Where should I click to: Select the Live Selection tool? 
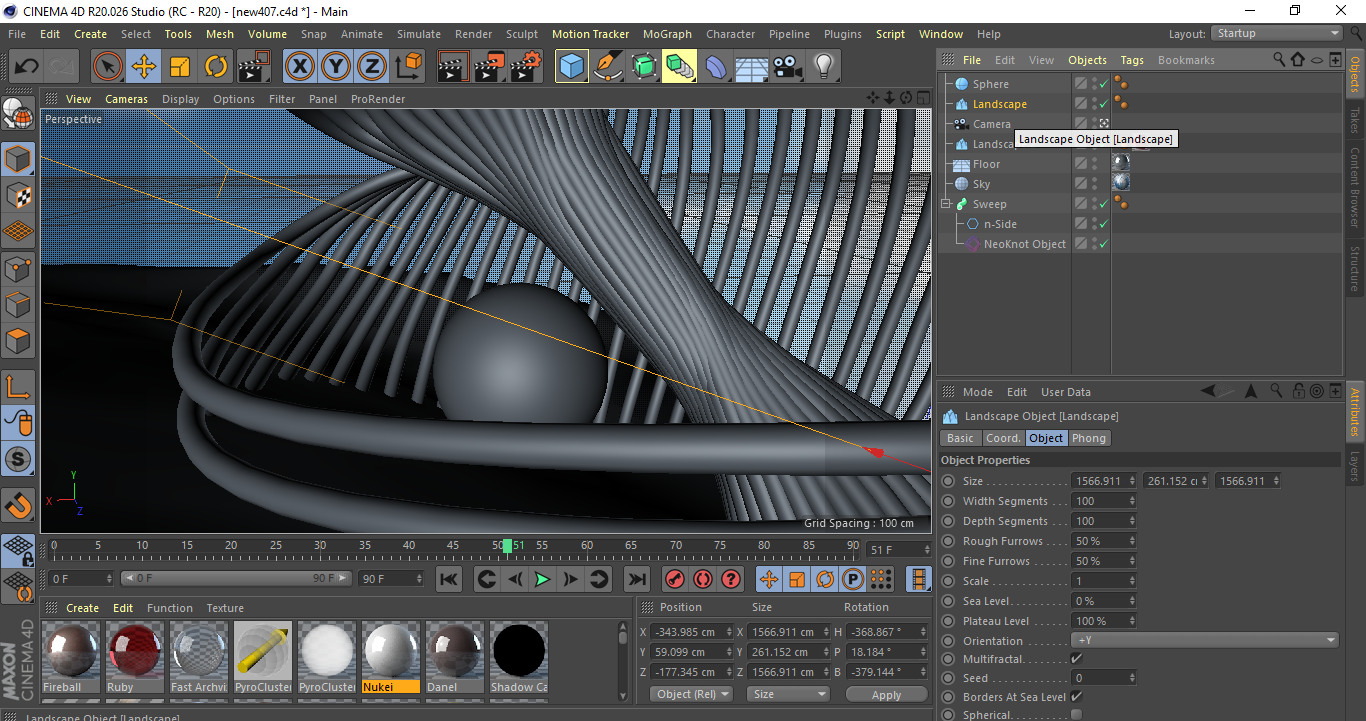[108, 67]
